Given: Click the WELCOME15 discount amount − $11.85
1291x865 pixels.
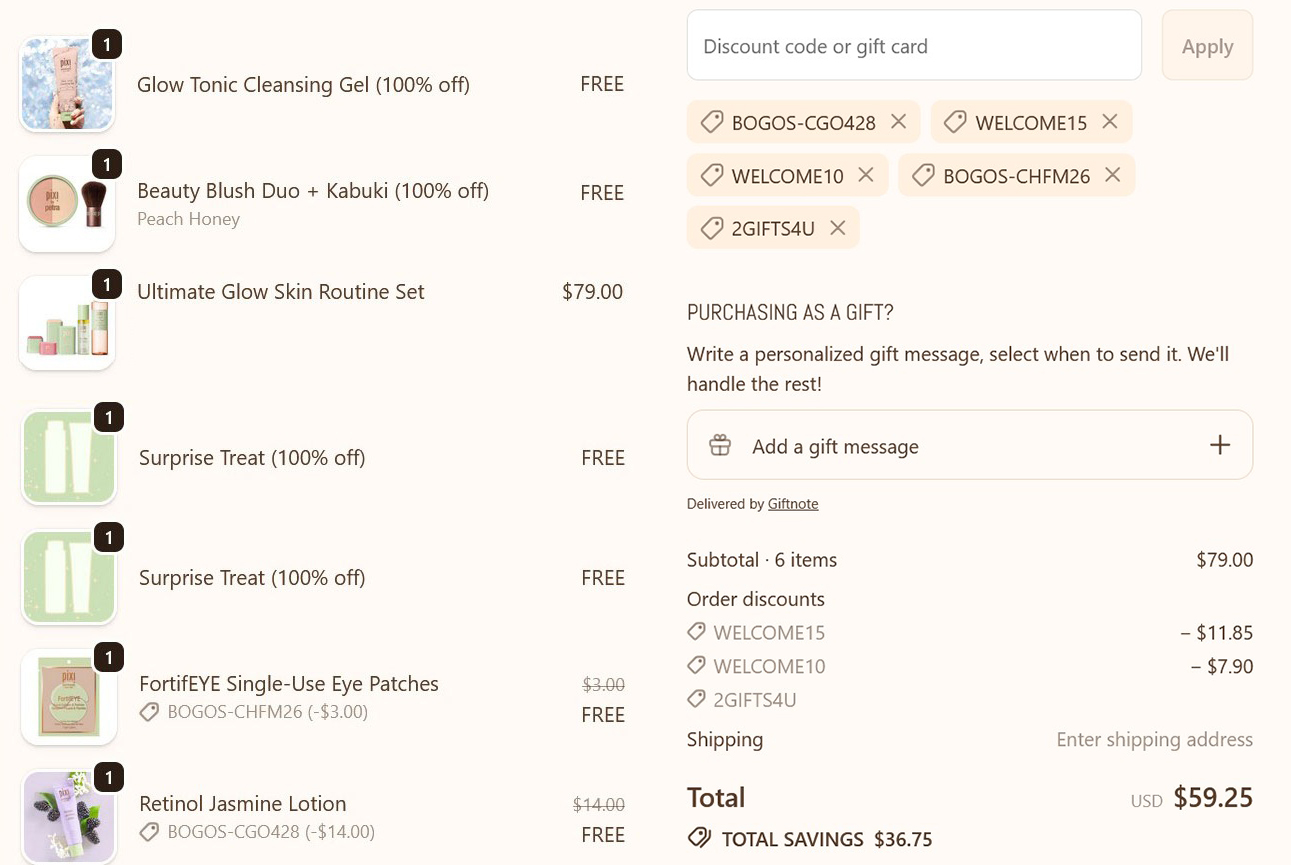Looking at the screenshot, I should pyautogui.click(x=1216, y=632).
